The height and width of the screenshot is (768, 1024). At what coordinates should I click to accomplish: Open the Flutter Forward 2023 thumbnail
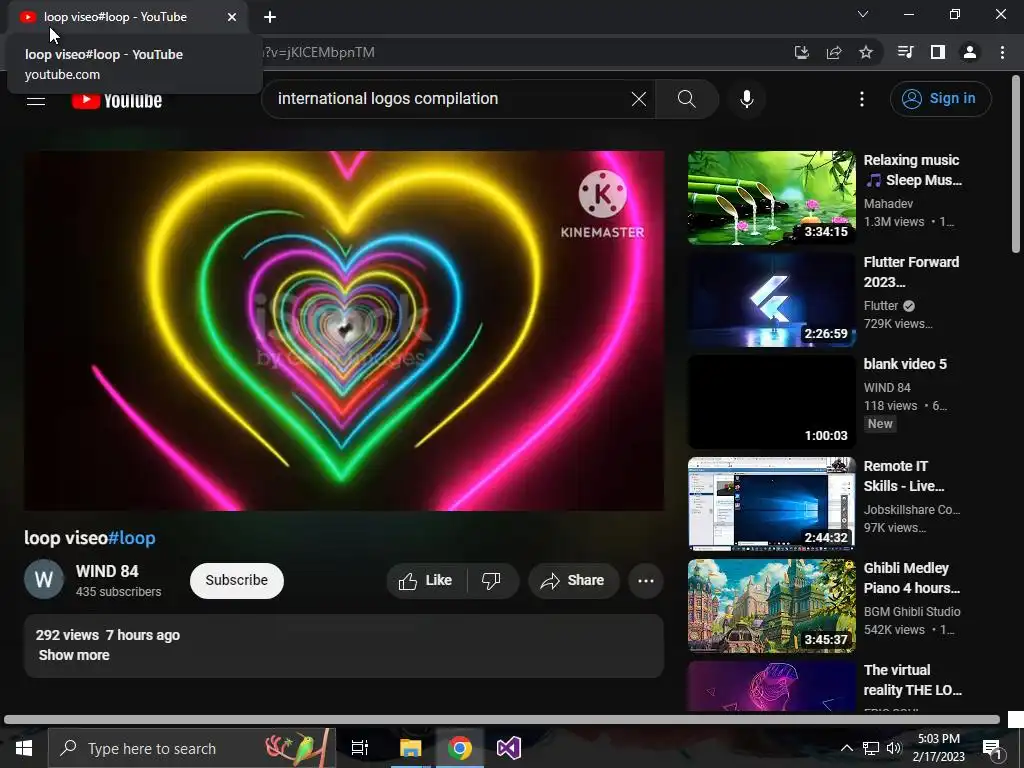pos(771,300)
